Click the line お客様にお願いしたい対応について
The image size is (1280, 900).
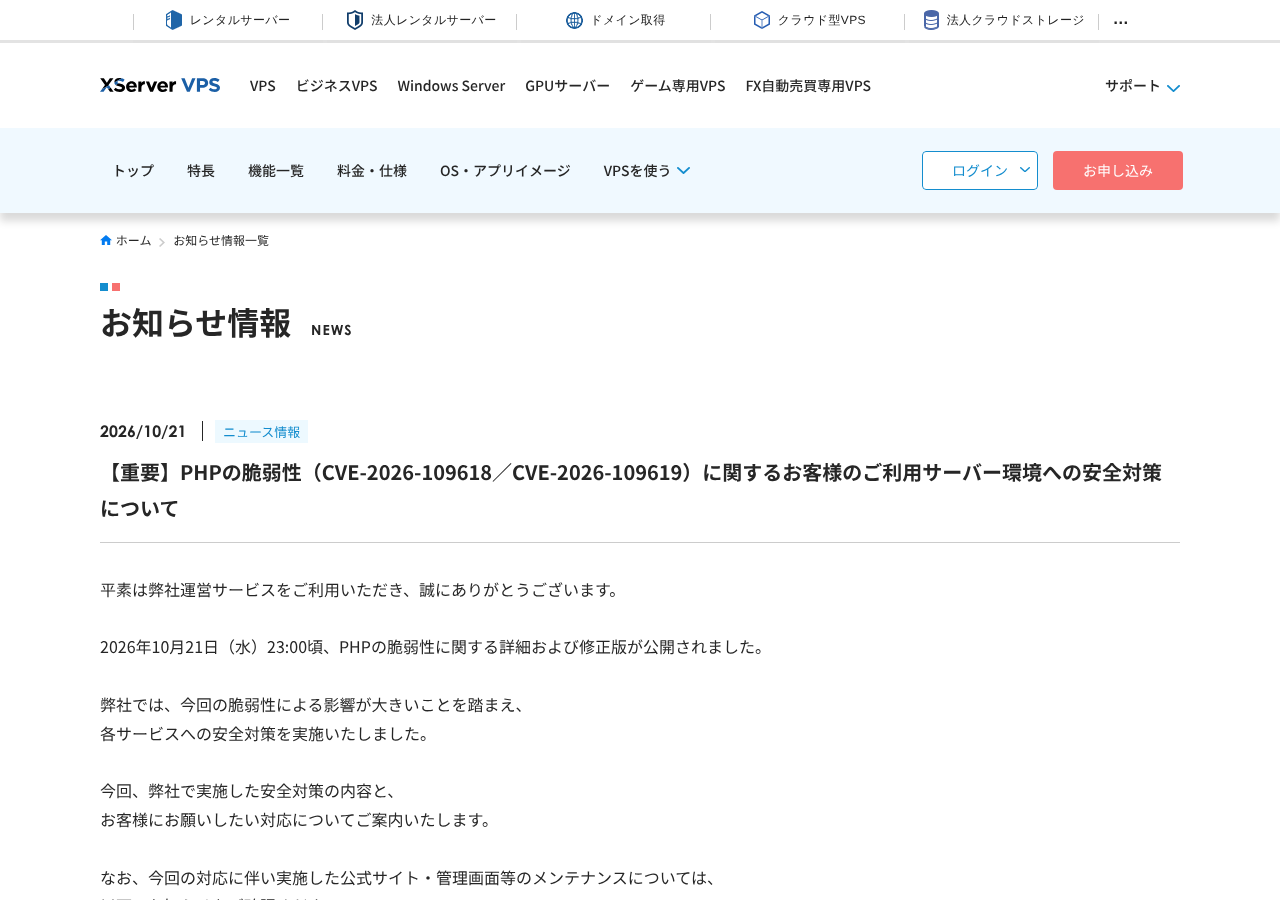pyautogui.click(x=298, y=819)
